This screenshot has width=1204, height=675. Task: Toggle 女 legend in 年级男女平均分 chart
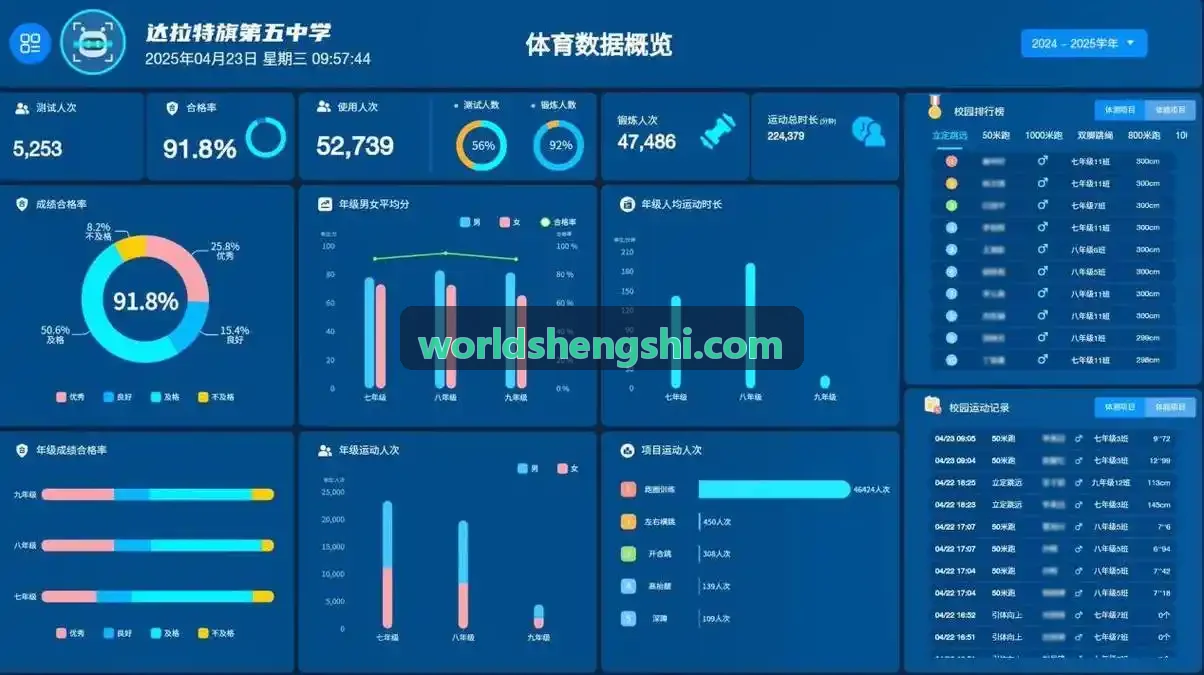pos(510,222)
